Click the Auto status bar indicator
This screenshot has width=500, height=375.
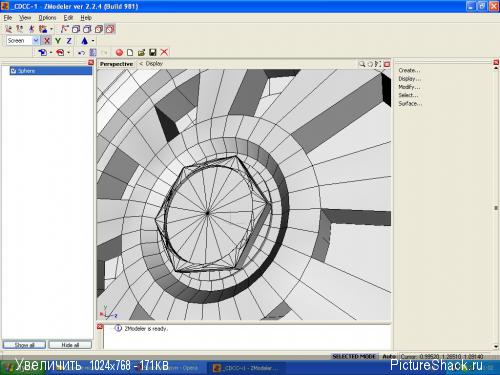click(389, 356)
